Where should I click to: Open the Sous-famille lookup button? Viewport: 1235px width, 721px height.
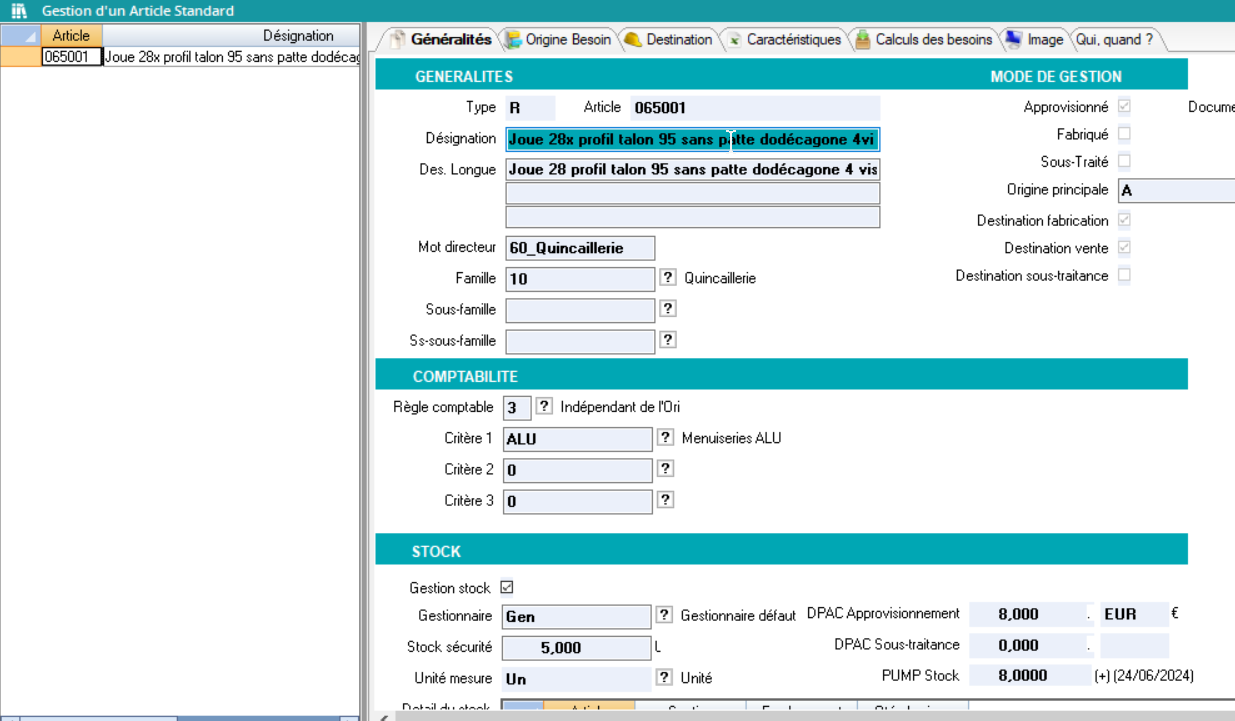[x=668, y=309]
